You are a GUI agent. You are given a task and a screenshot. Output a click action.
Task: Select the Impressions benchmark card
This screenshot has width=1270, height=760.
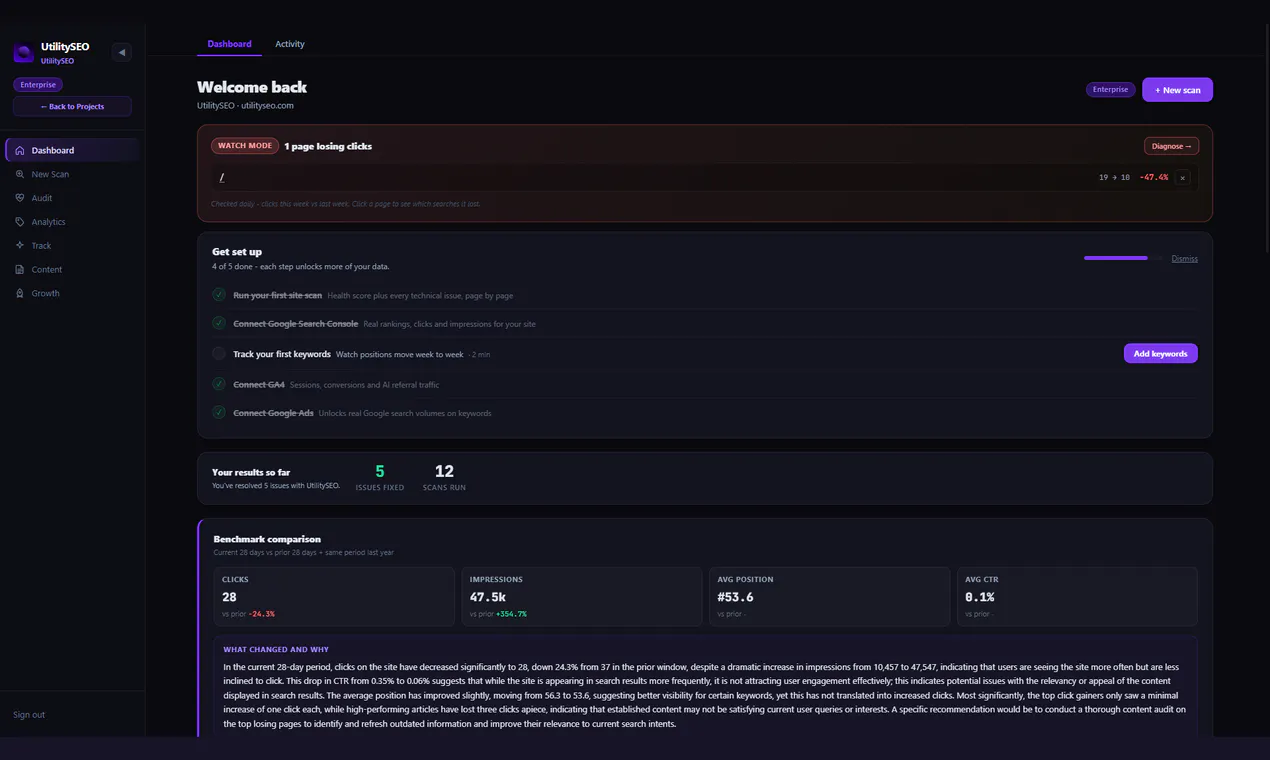(x=582, y=597)
